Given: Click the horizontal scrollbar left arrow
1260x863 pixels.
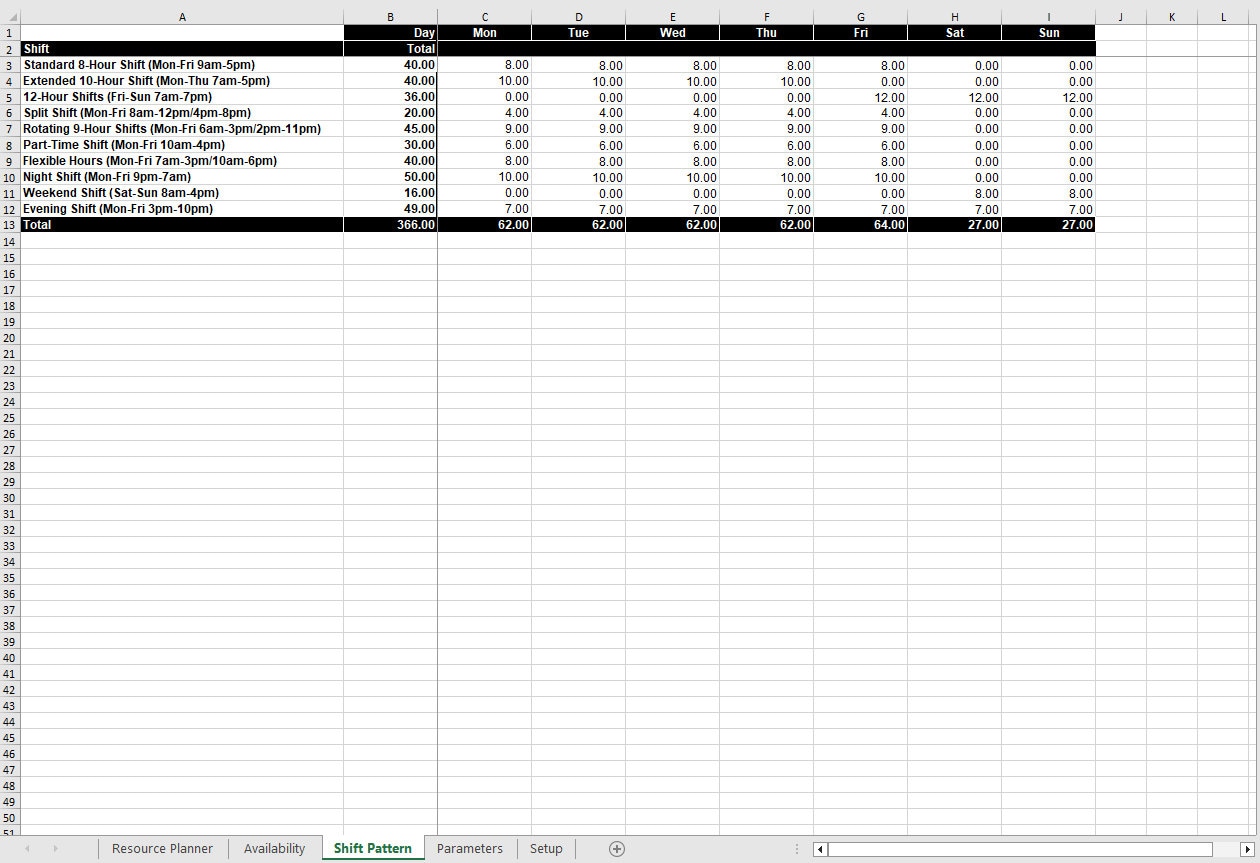Looking at the screenshot, I should (820, 849).
